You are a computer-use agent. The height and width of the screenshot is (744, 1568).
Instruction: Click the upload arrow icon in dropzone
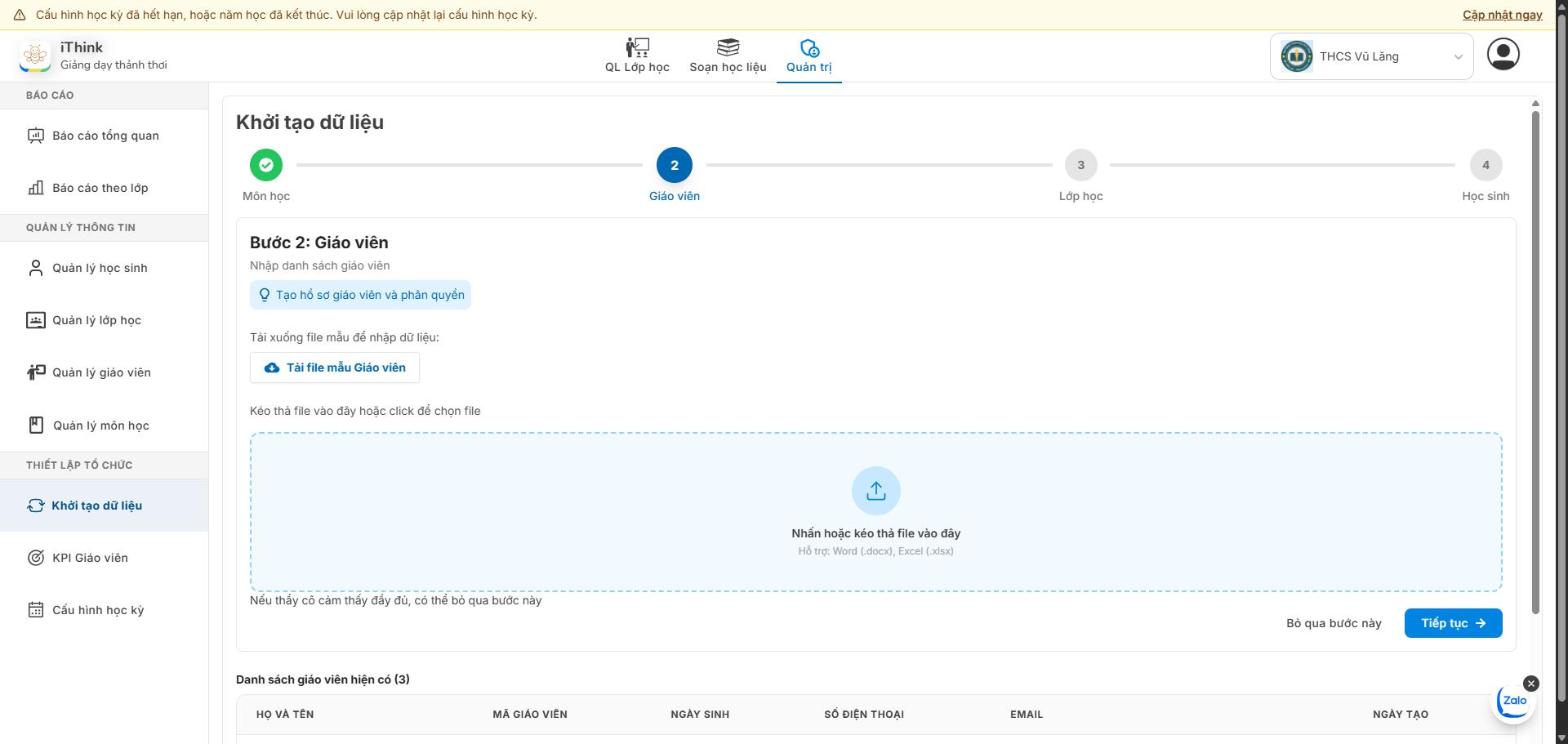pos(876,491)
